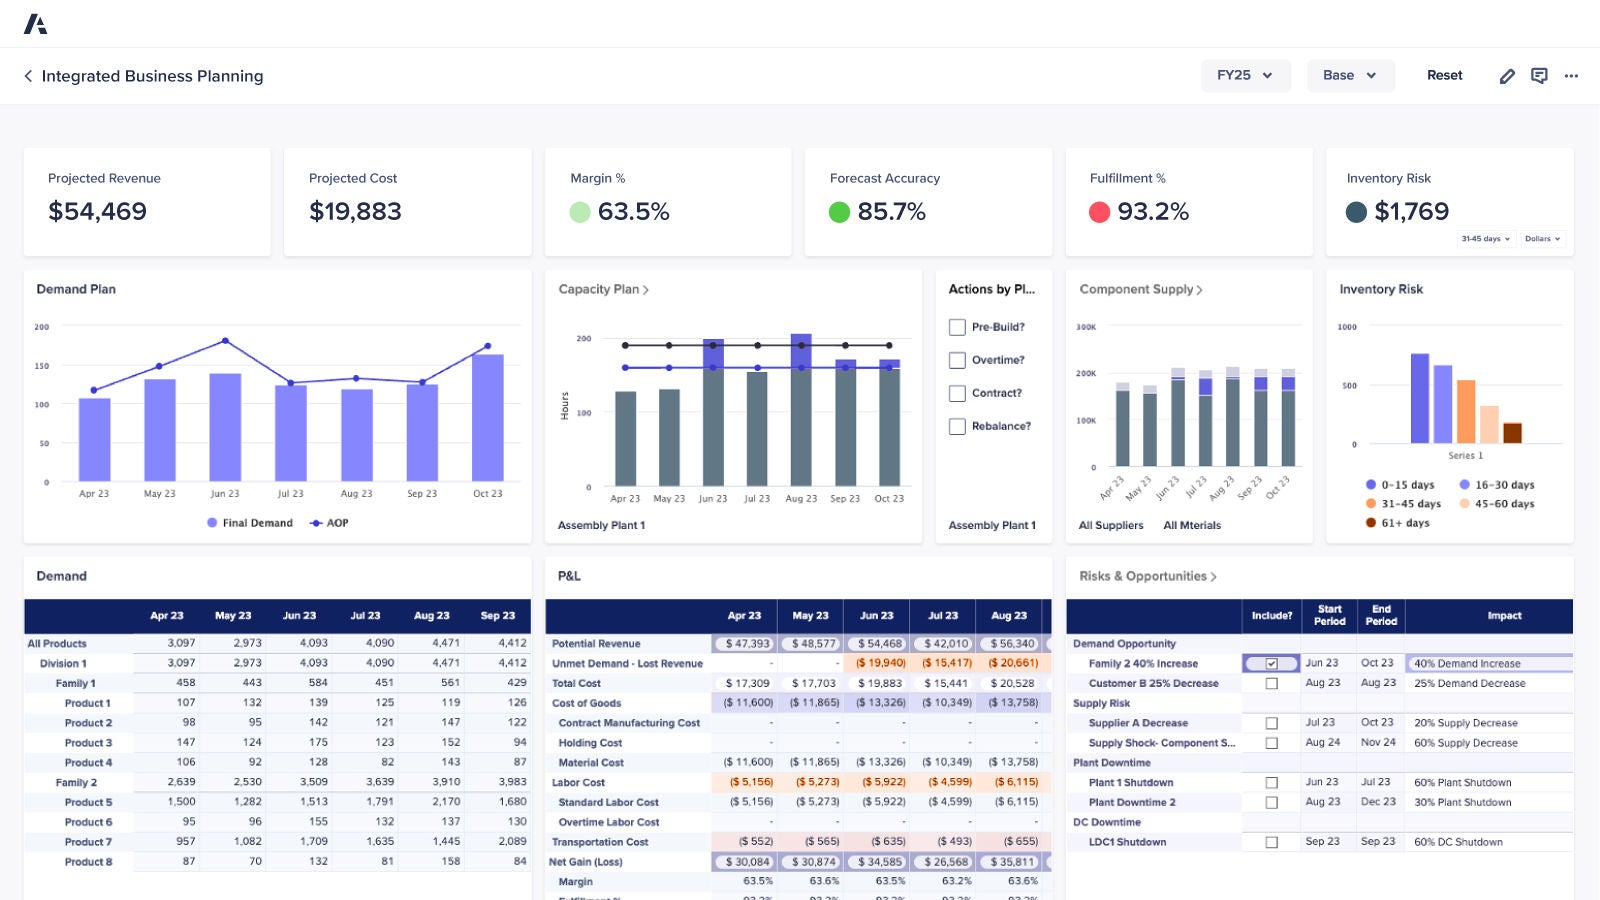This screenshot has height=900, width=1600.
Task: Enable the Overtime? checkbox
Action: (956, 360)
